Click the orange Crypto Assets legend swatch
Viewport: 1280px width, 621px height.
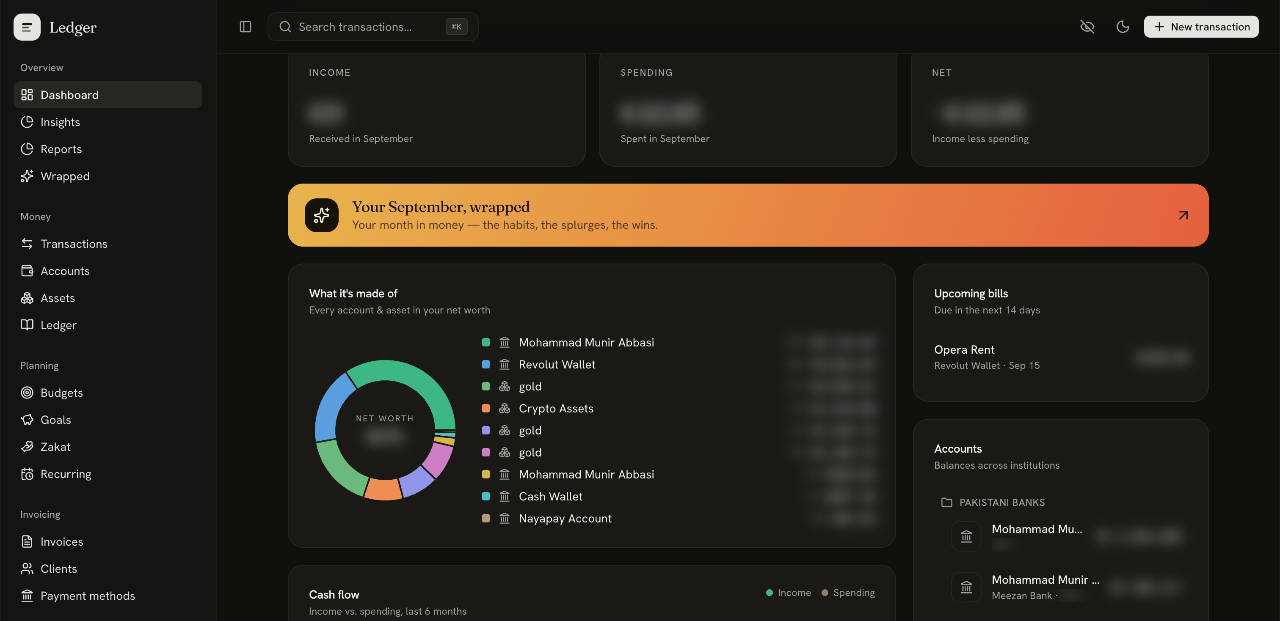(x=486, y=408)
